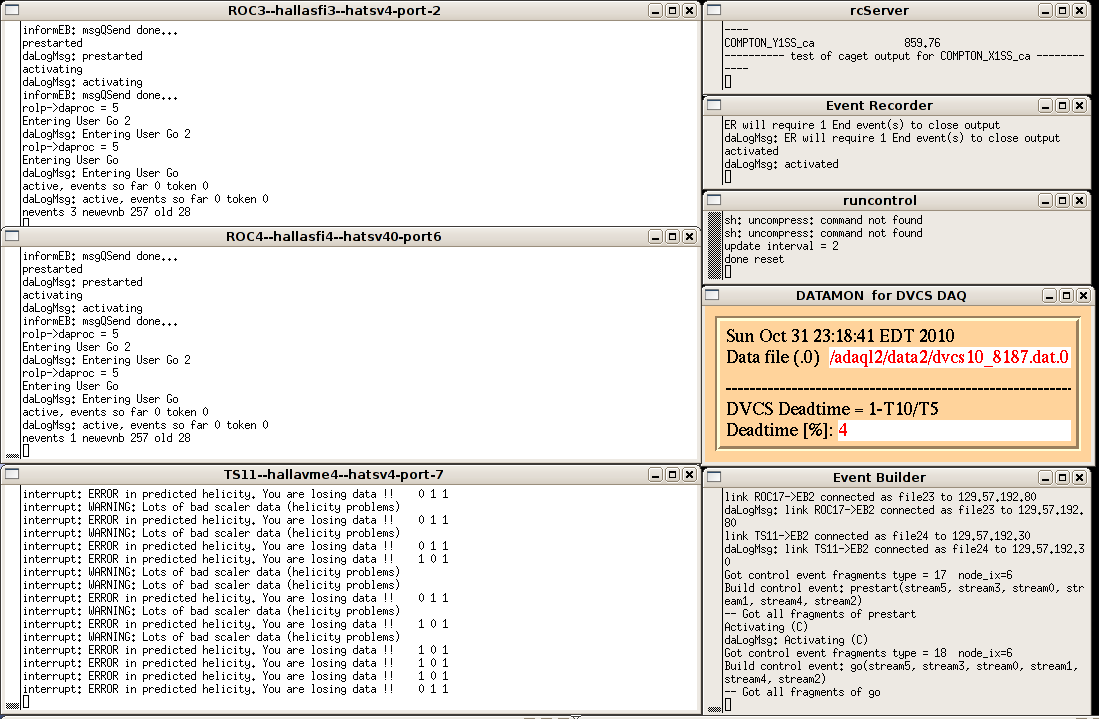Open window menu icon of TS11 terminal
Viewport: 1099px width, 719px height.
[x=11, y=474]
